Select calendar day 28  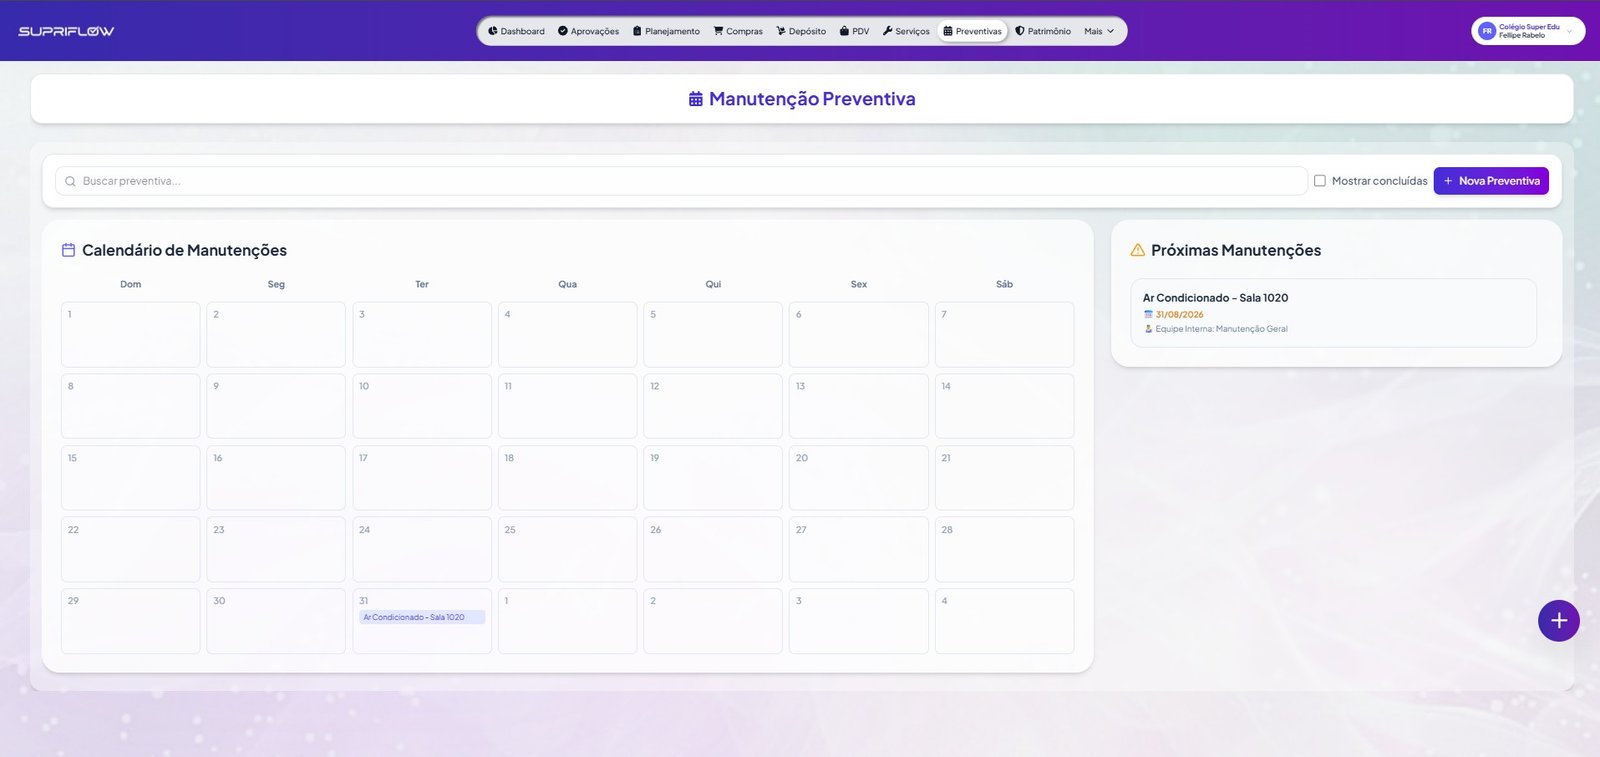point(1004,549)
